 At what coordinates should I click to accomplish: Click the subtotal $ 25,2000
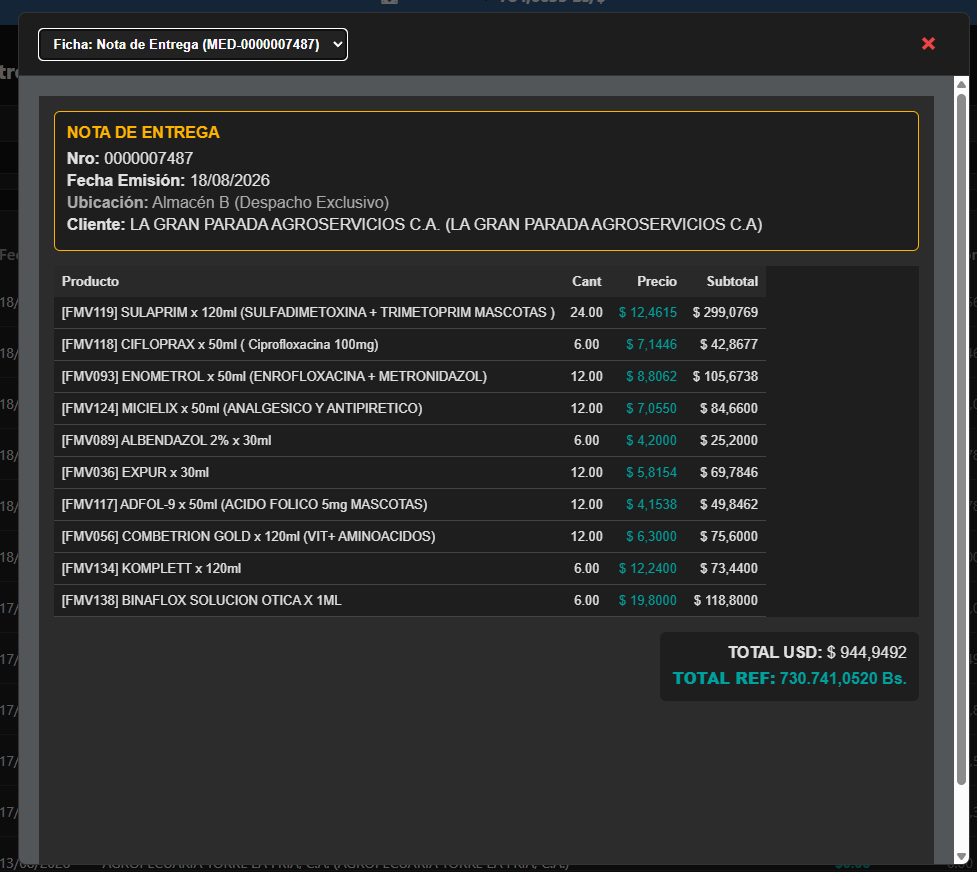[728, 441]
